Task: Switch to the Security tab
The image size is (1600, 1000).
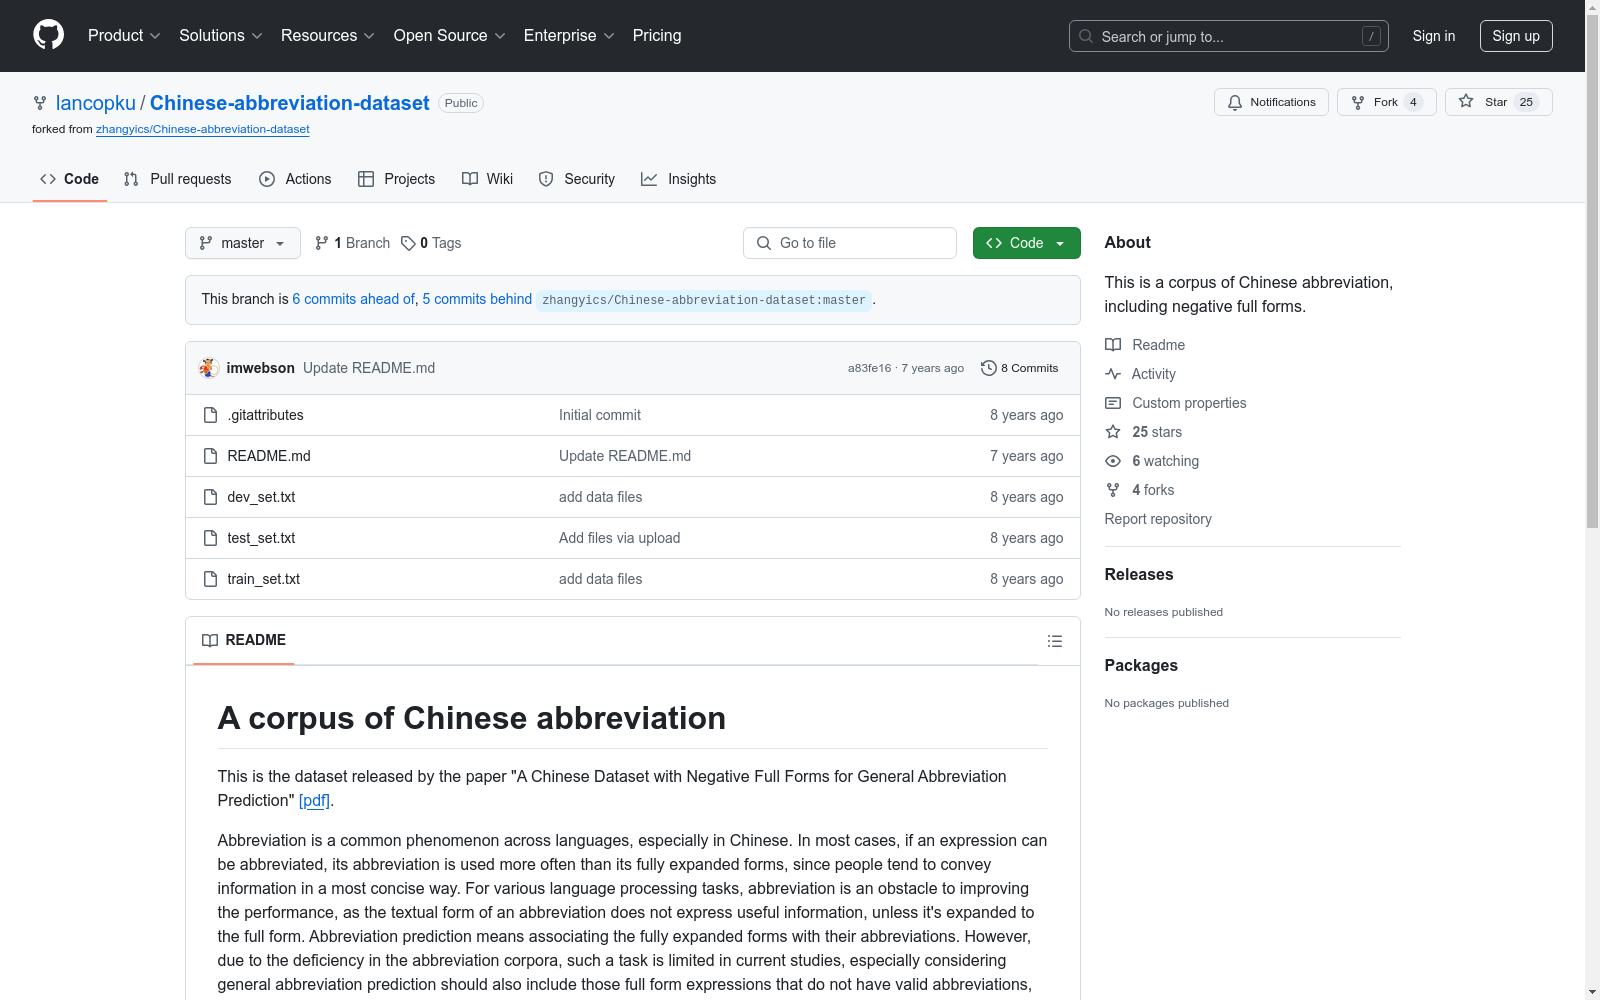Action: pos(577,179)
